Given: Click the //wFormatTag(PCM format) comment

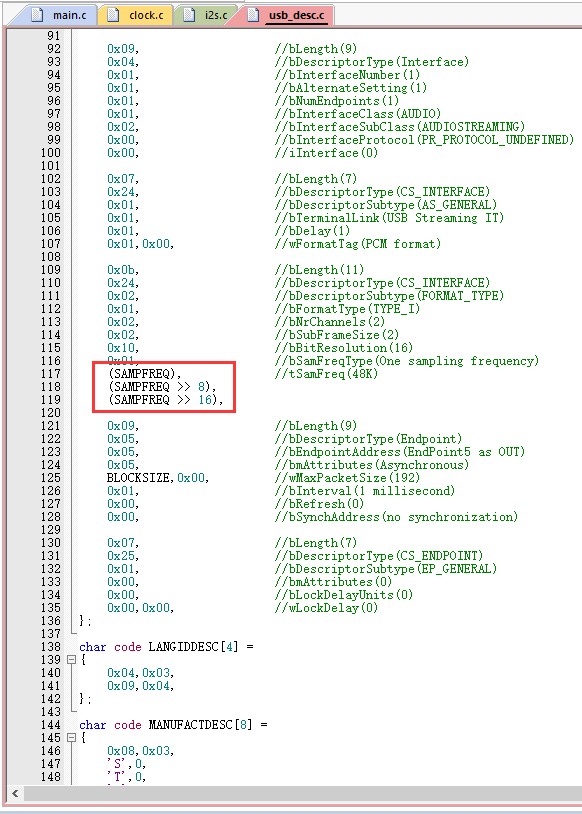Looking at the screenshot, I should coord(358,243).
